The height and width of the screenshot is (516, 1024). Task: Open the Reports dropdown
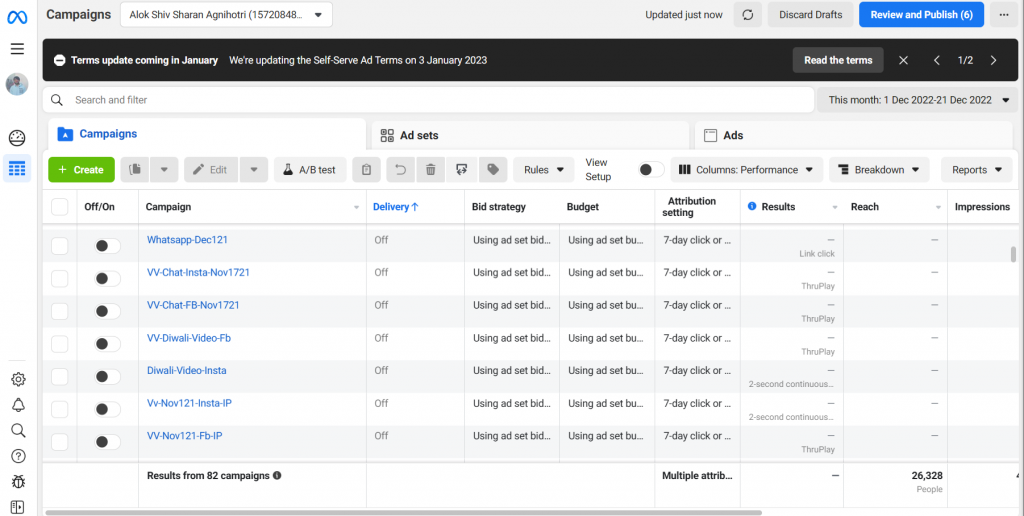click(x=976, y=170)
